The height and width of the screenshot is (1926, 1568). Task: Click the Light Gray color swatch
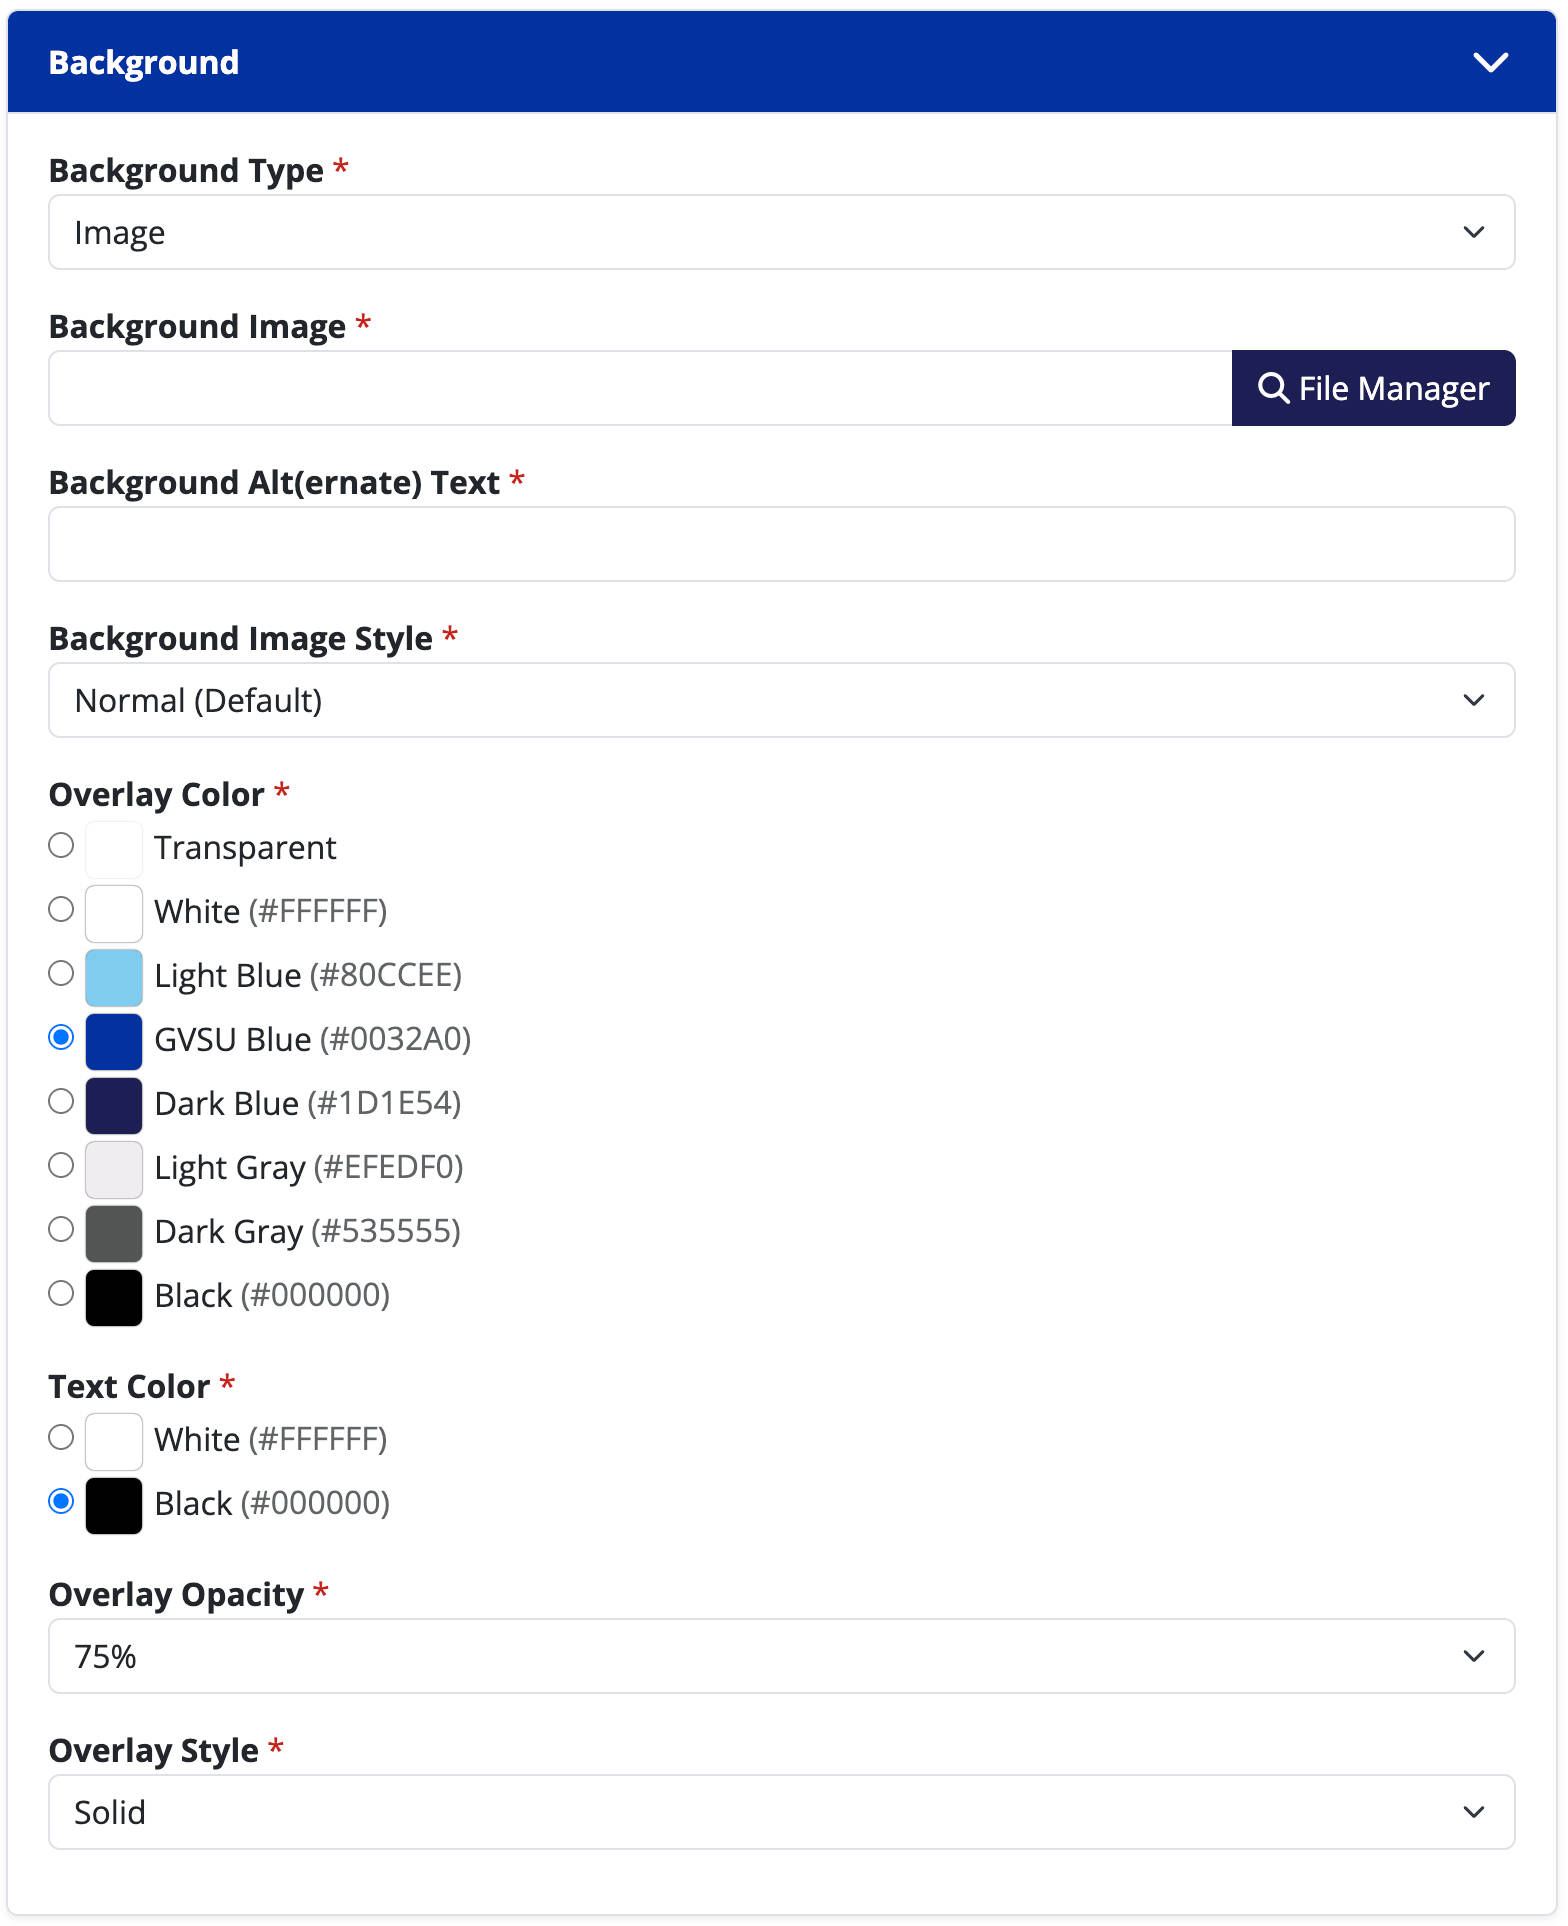[114, 1169]
